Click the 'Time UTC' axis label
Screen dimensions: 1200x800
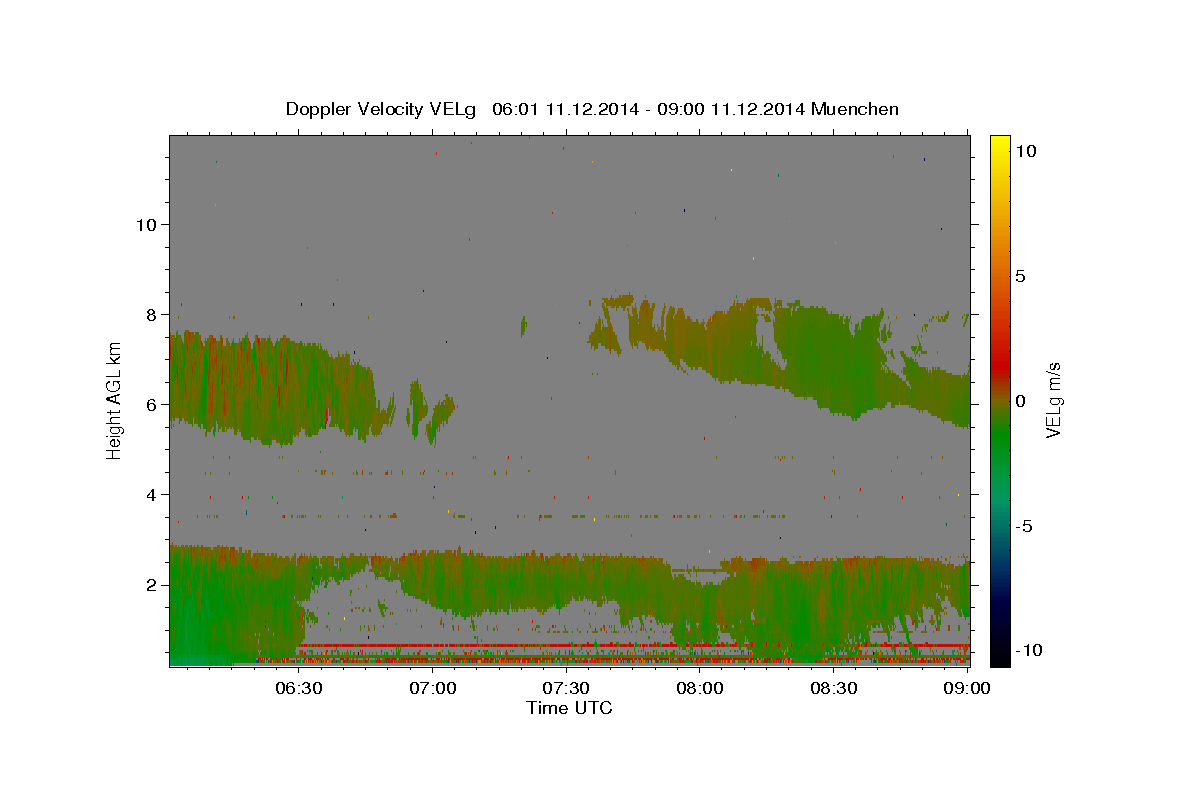pyautogui.click(x=569, y=708)
